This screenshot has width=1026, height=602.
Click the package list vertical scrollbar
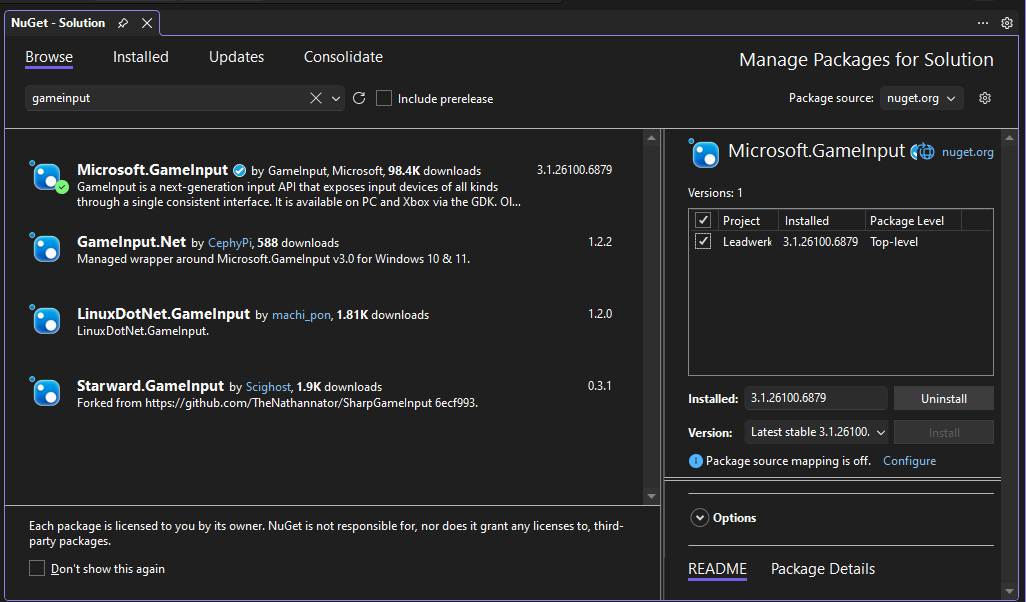coord(652,300)
